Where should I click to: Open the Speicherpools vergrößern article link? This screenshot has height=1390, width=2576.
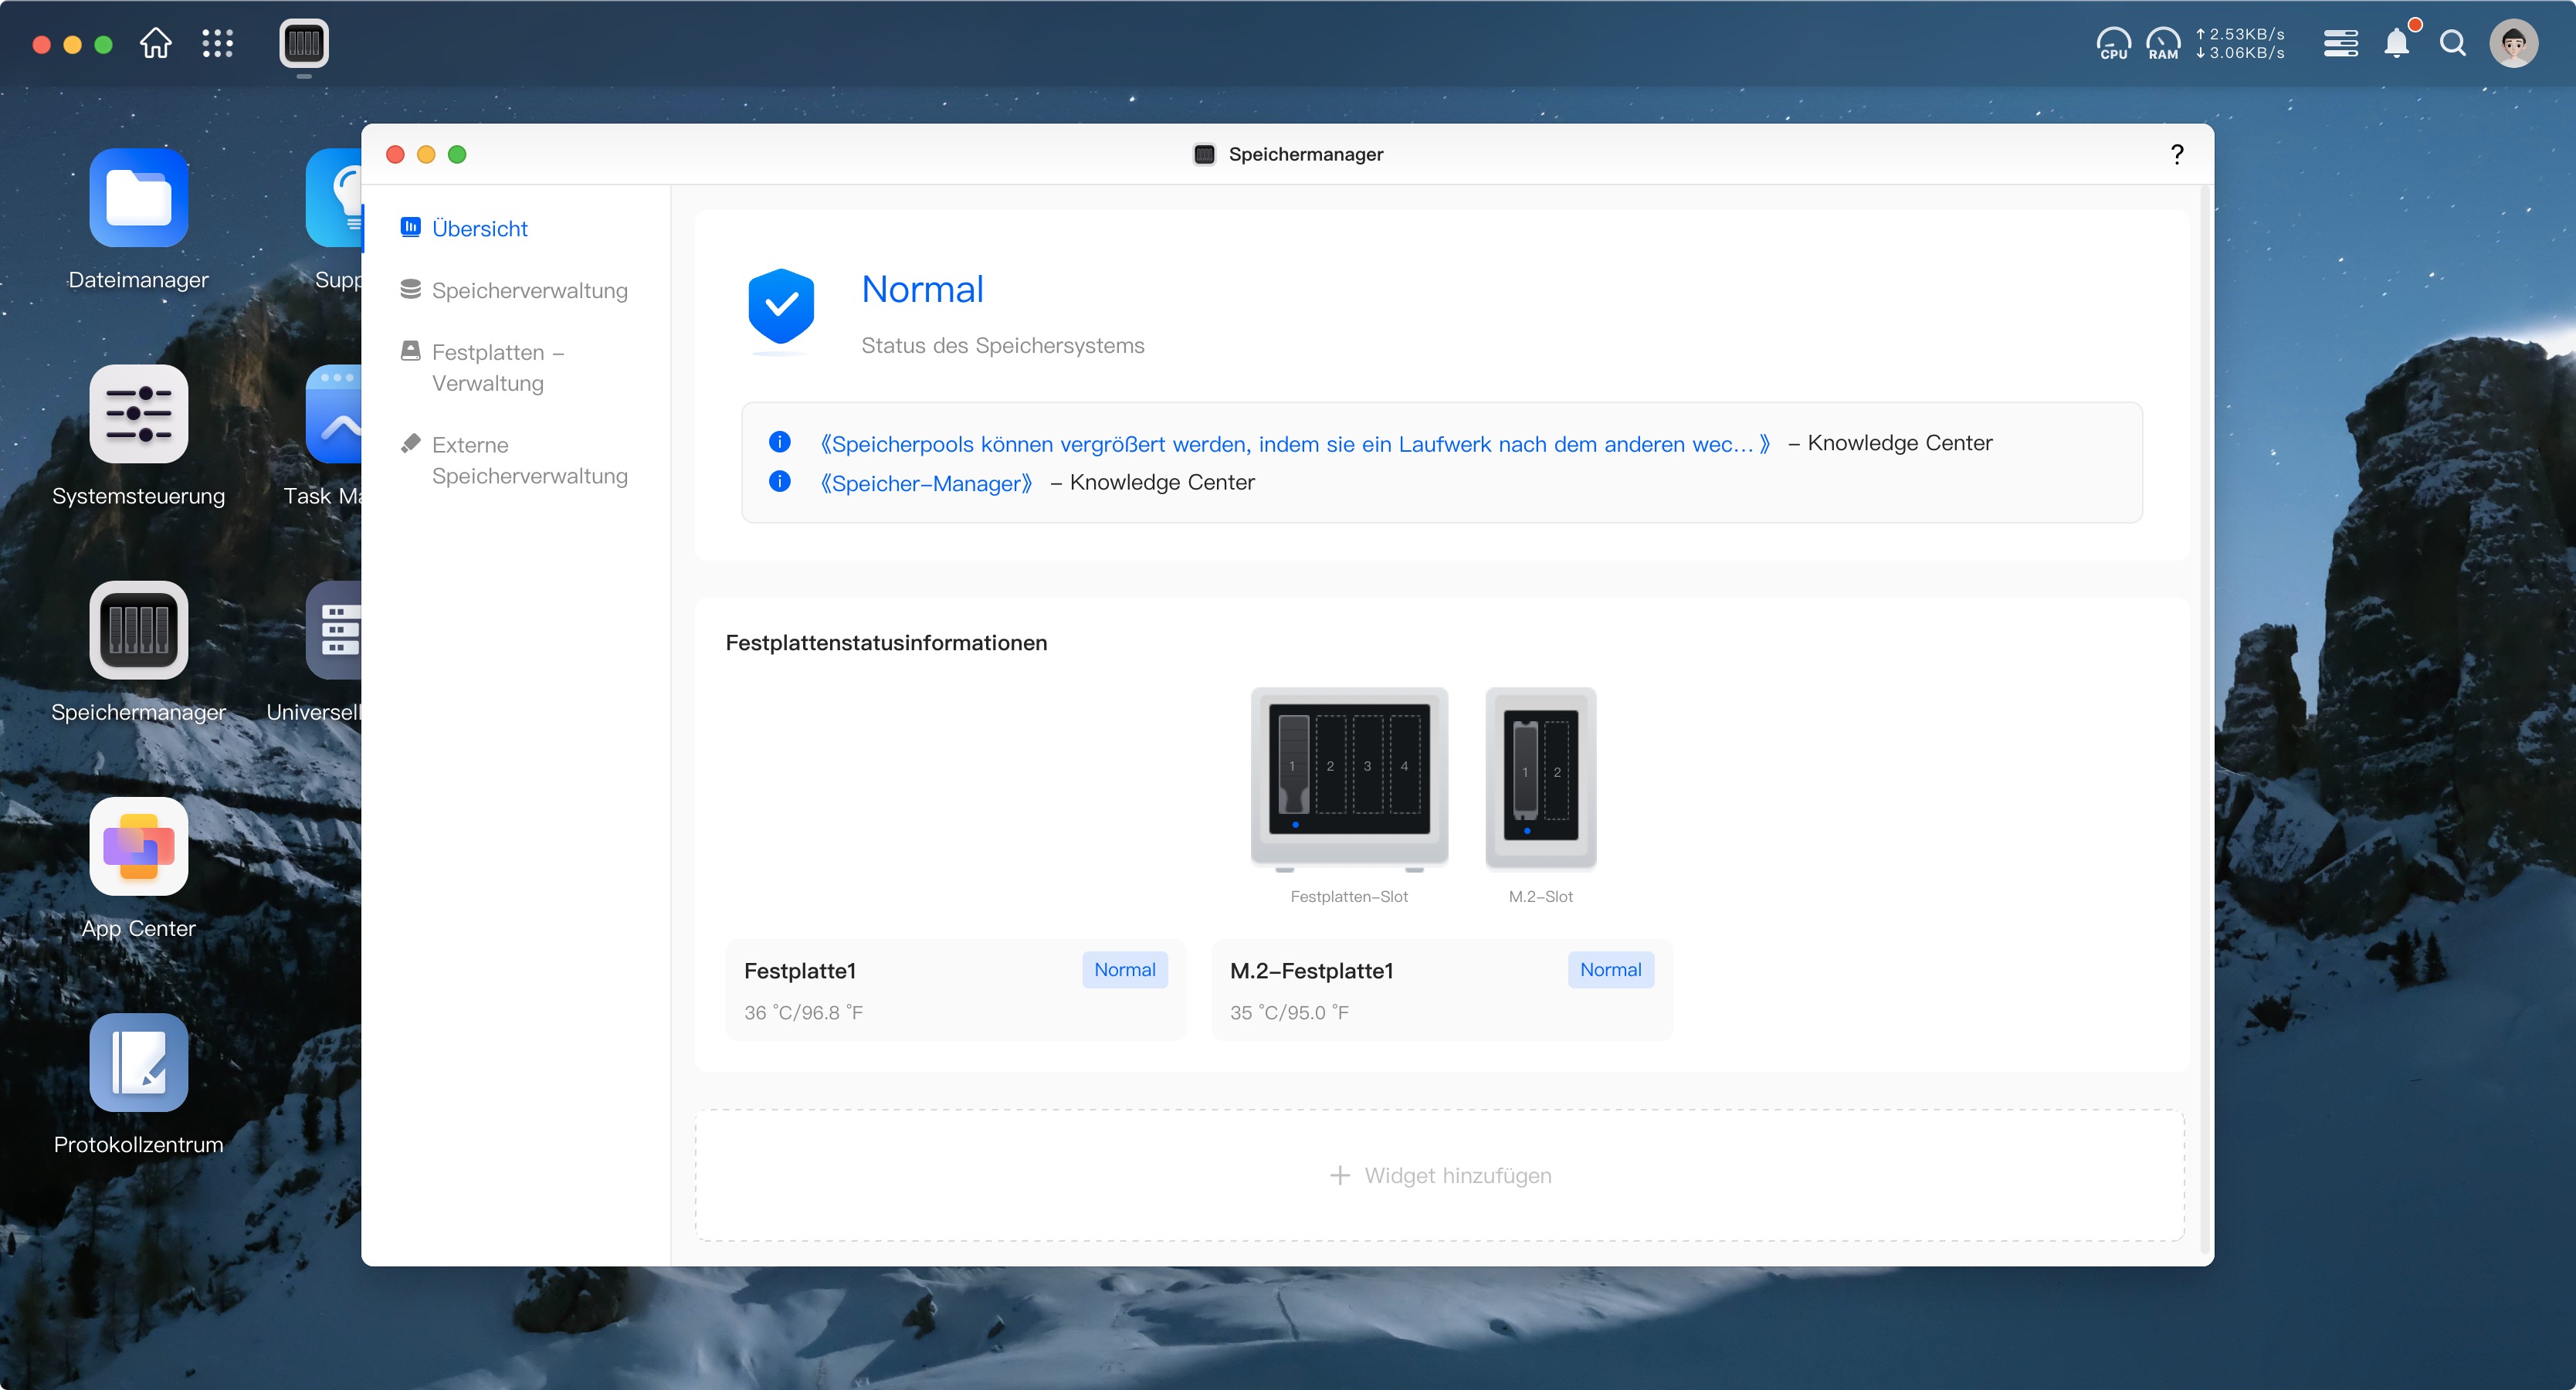(x=1294, y=444)
